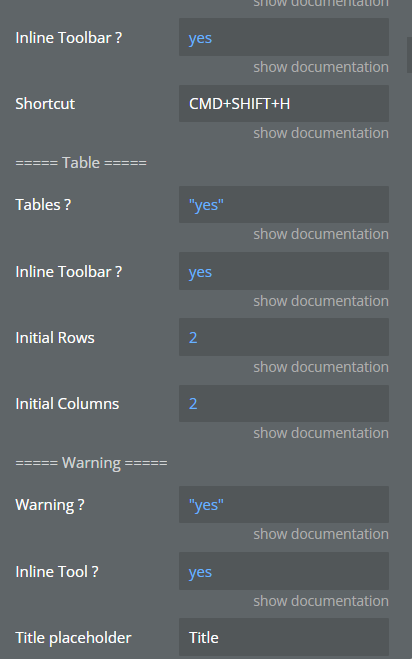The height and width of the screenshot is (659, 412).
Task: Toggle the Inline Tool ? yes field
Action: pos(284,571)
